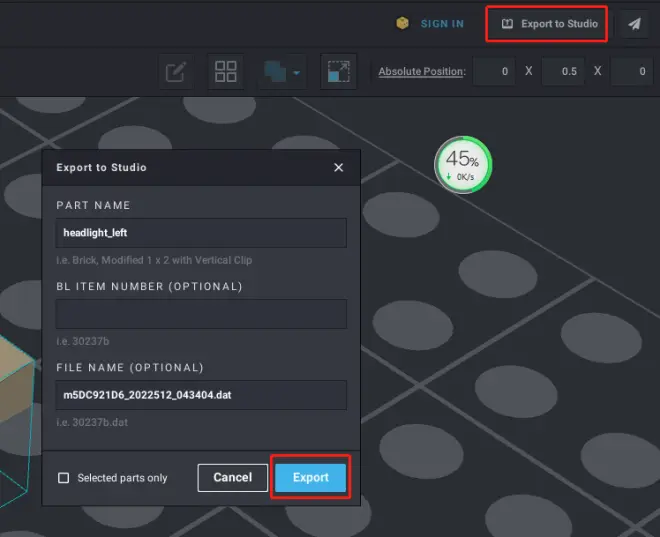Image resolution: width=660 pixels, height=537 pixels.
Task: Click the SIGN IN link
Action: click(x=442, y=24)
